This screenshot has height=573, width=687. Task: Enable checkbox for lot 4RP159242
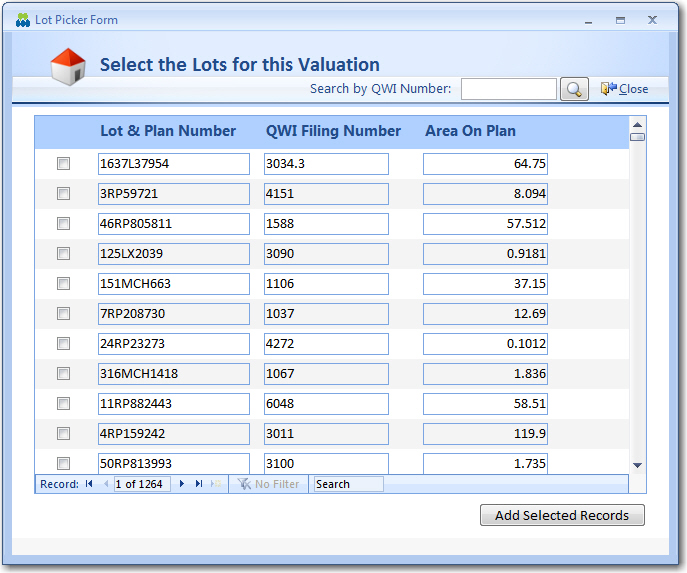pyautogui.click(x=63, y=434)
